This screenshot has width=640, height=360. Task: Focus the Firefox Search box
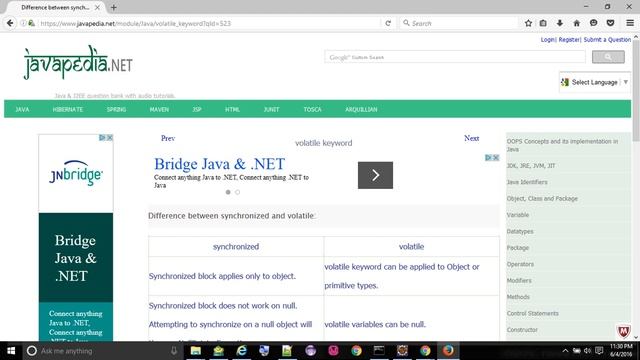[x=459, y=23]
